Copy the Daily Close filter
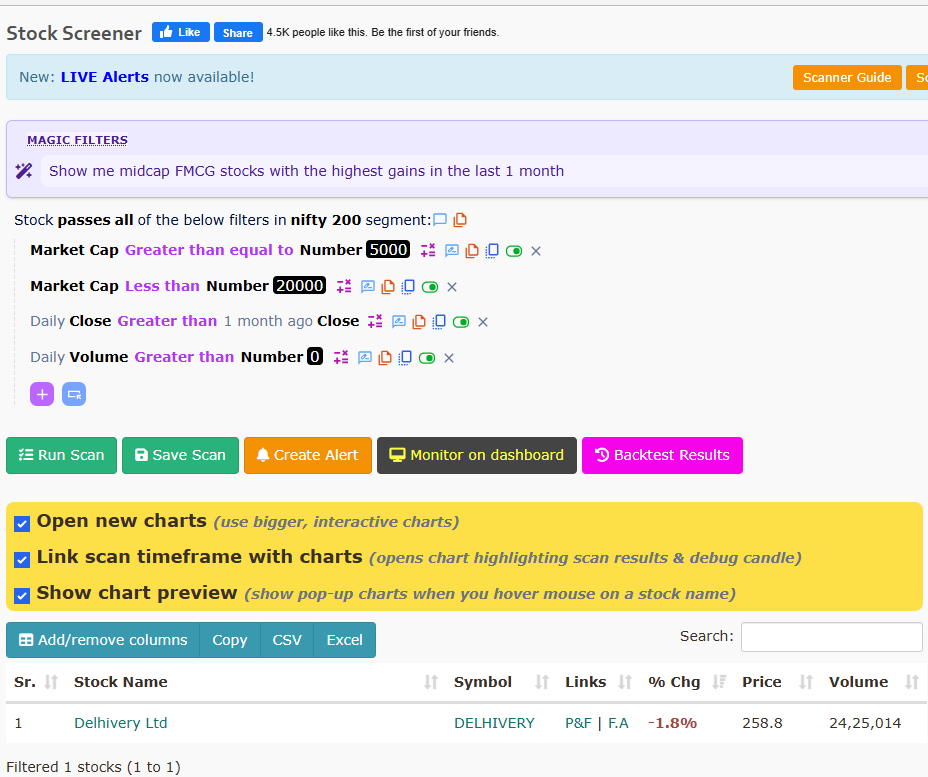The height and width of the screenshot is (777, 928). pos(419,321)
